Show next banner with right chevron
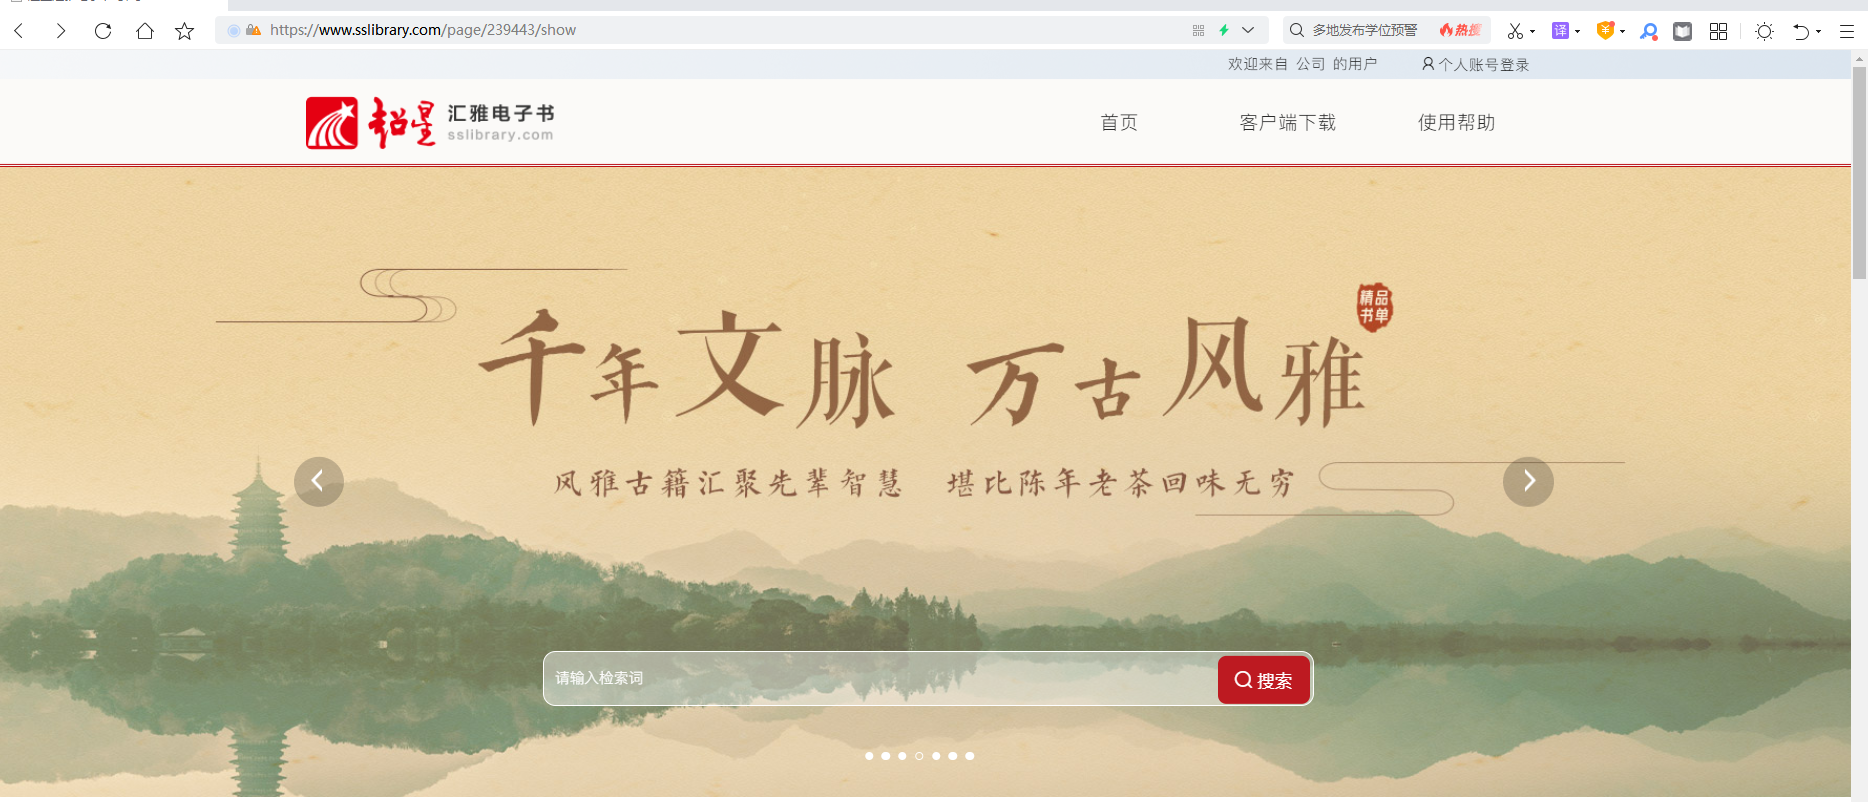 [1528, 482]
